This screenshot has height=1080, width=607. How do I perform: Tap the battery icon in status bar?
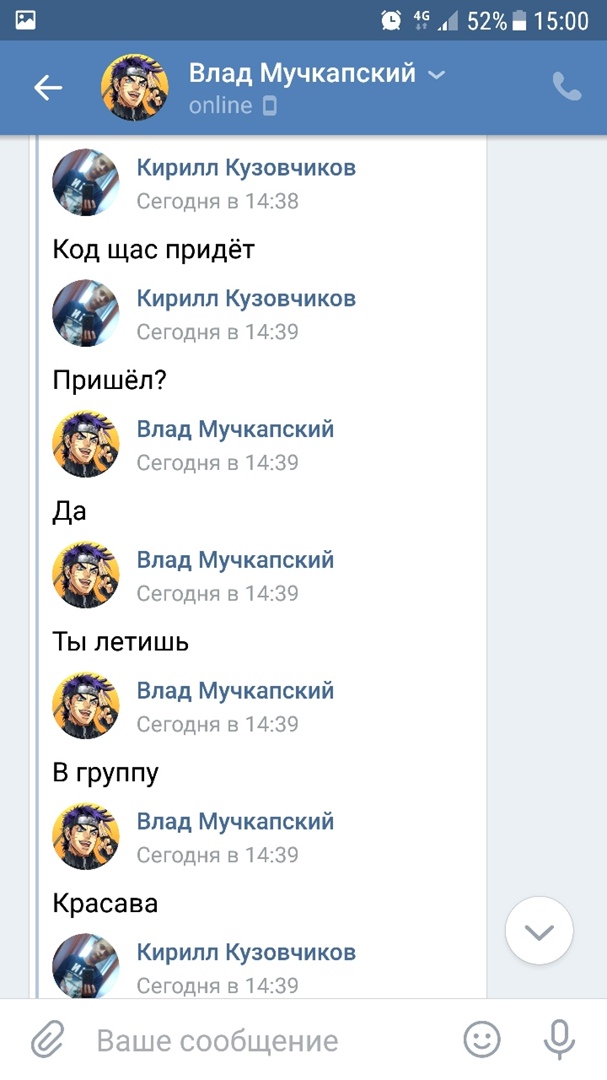[519, 20]
